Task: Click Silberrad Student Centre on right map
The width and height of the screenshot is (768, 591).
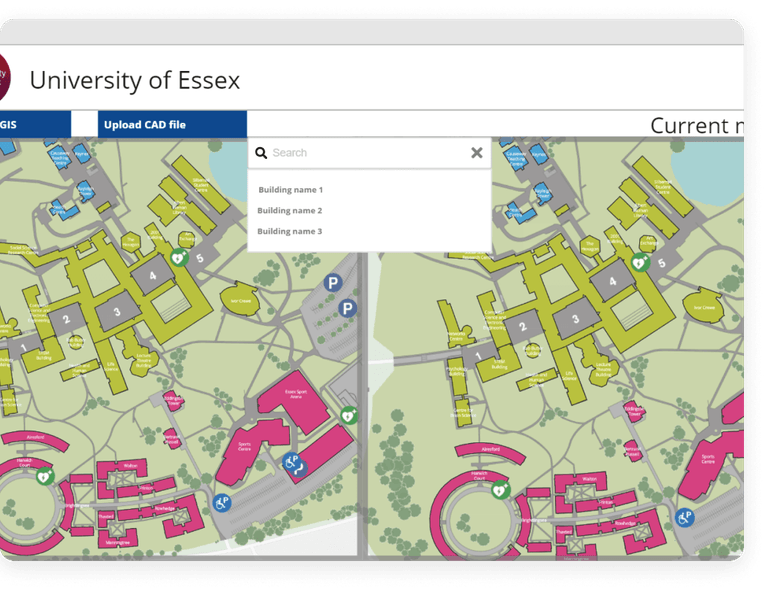Action: tap(662, 187)
